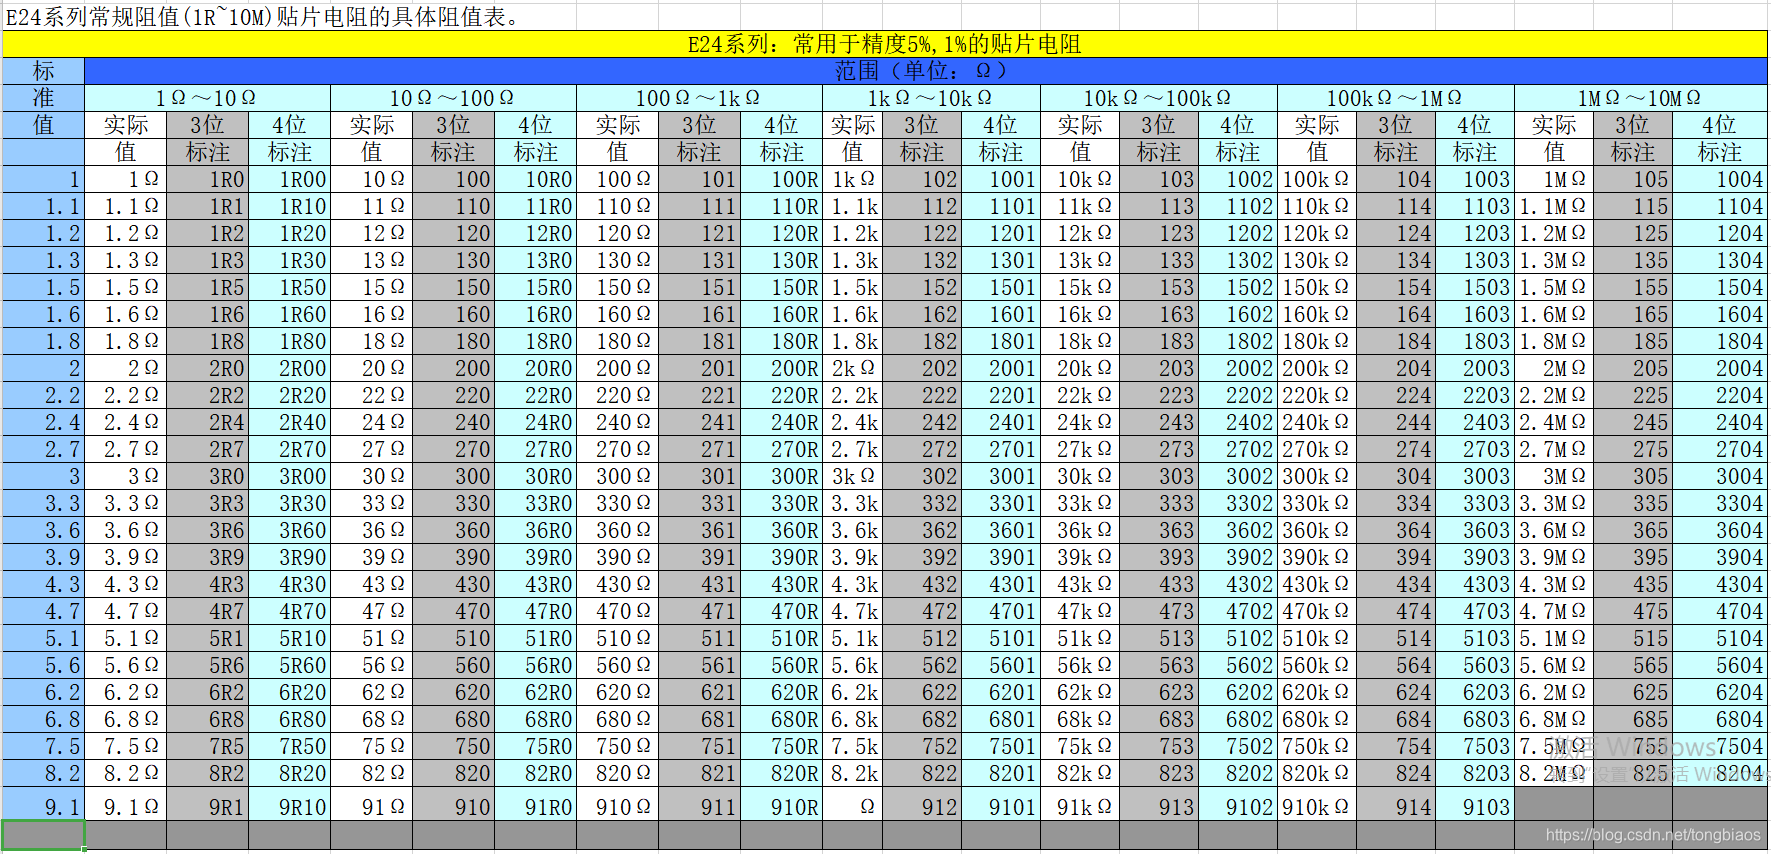Select the cell containing "16R0"
The width and height of the screenshot is (1771, 854).
pos(535,314)
